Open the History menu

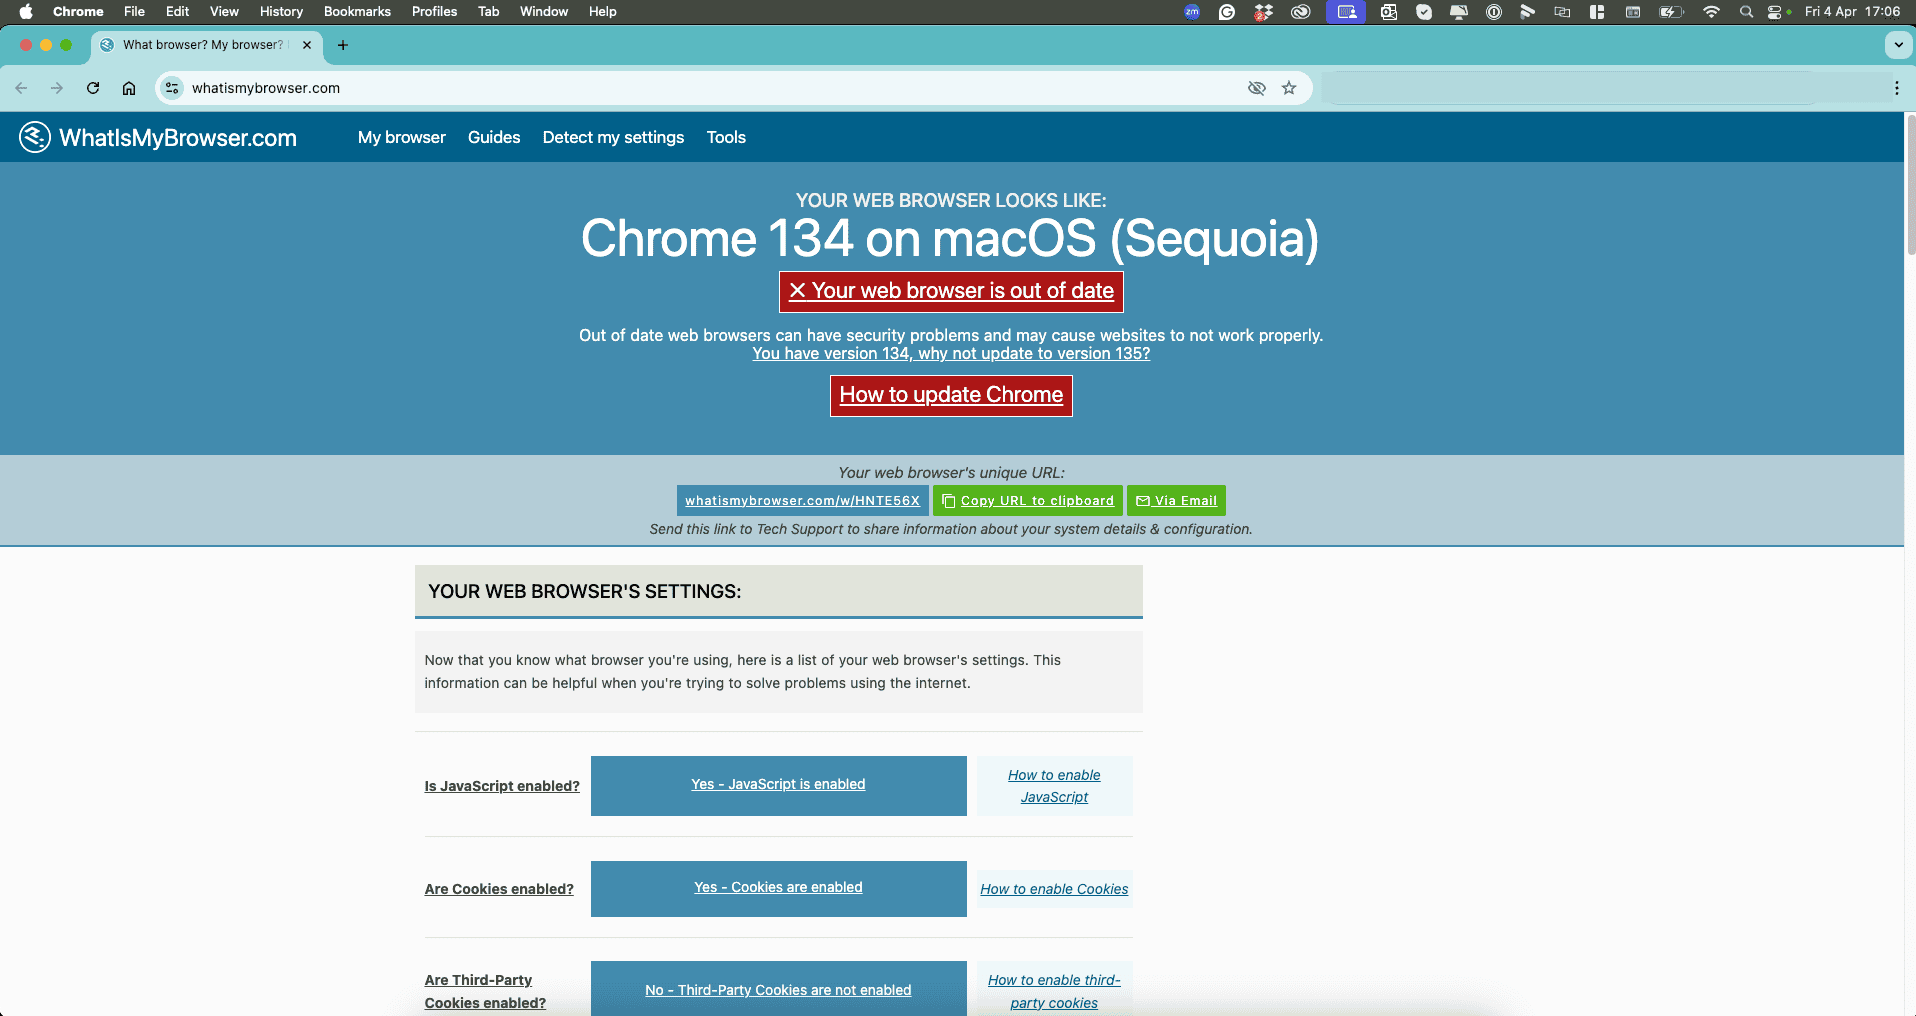pyautogui.click(x=281, y=12)
